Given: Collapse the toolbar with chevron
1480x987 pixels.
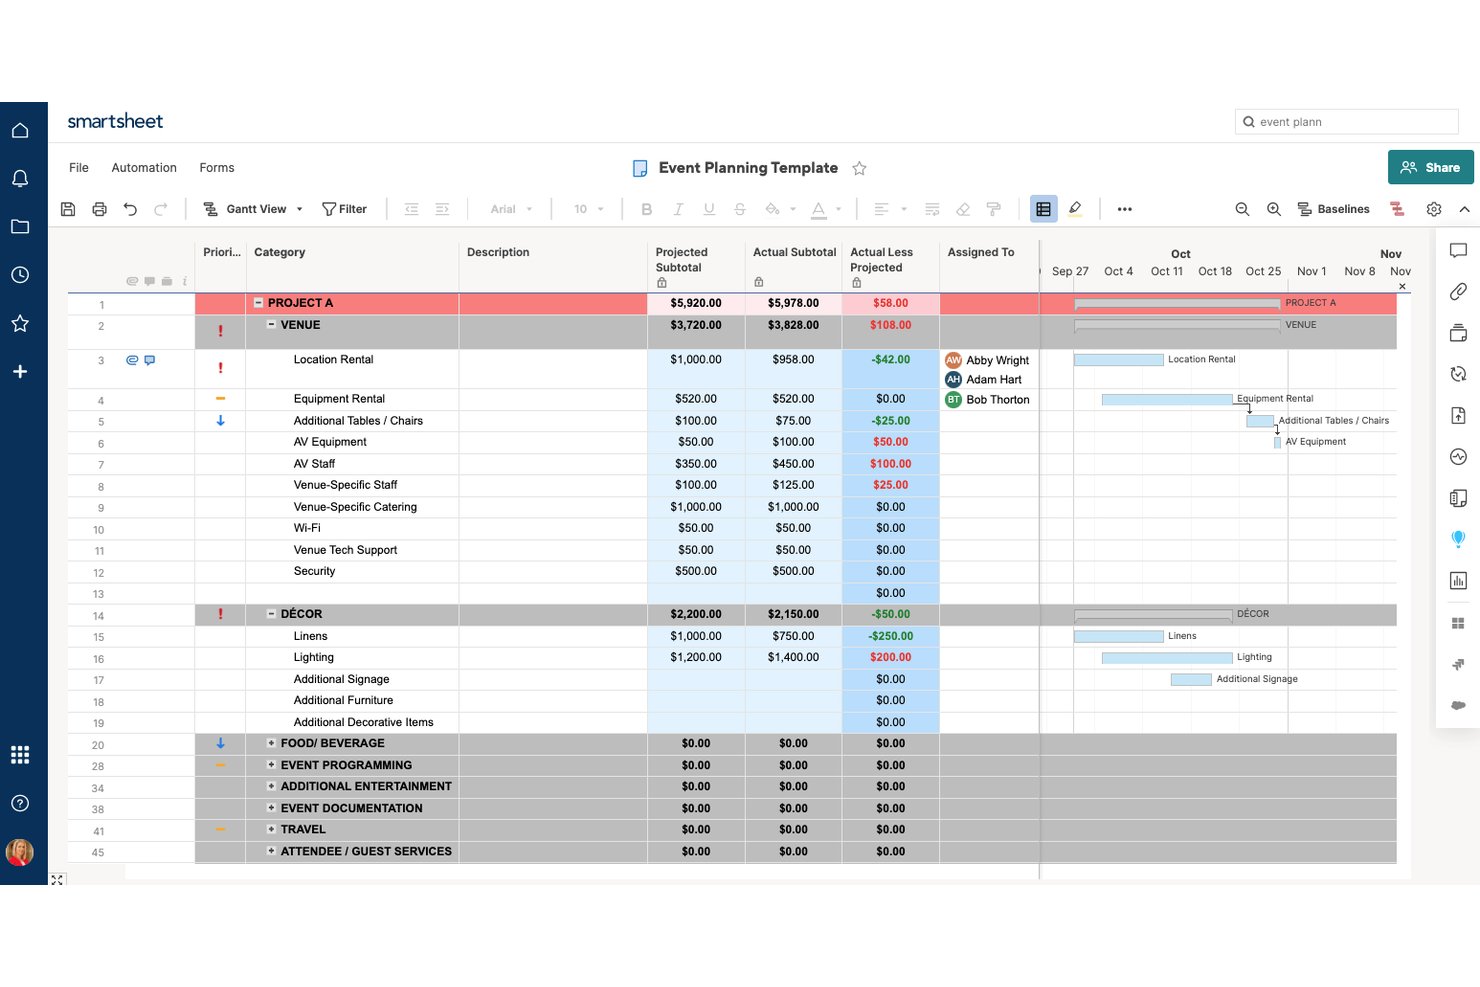Looking at the screenshot, I should click(x=1464, y=209).
